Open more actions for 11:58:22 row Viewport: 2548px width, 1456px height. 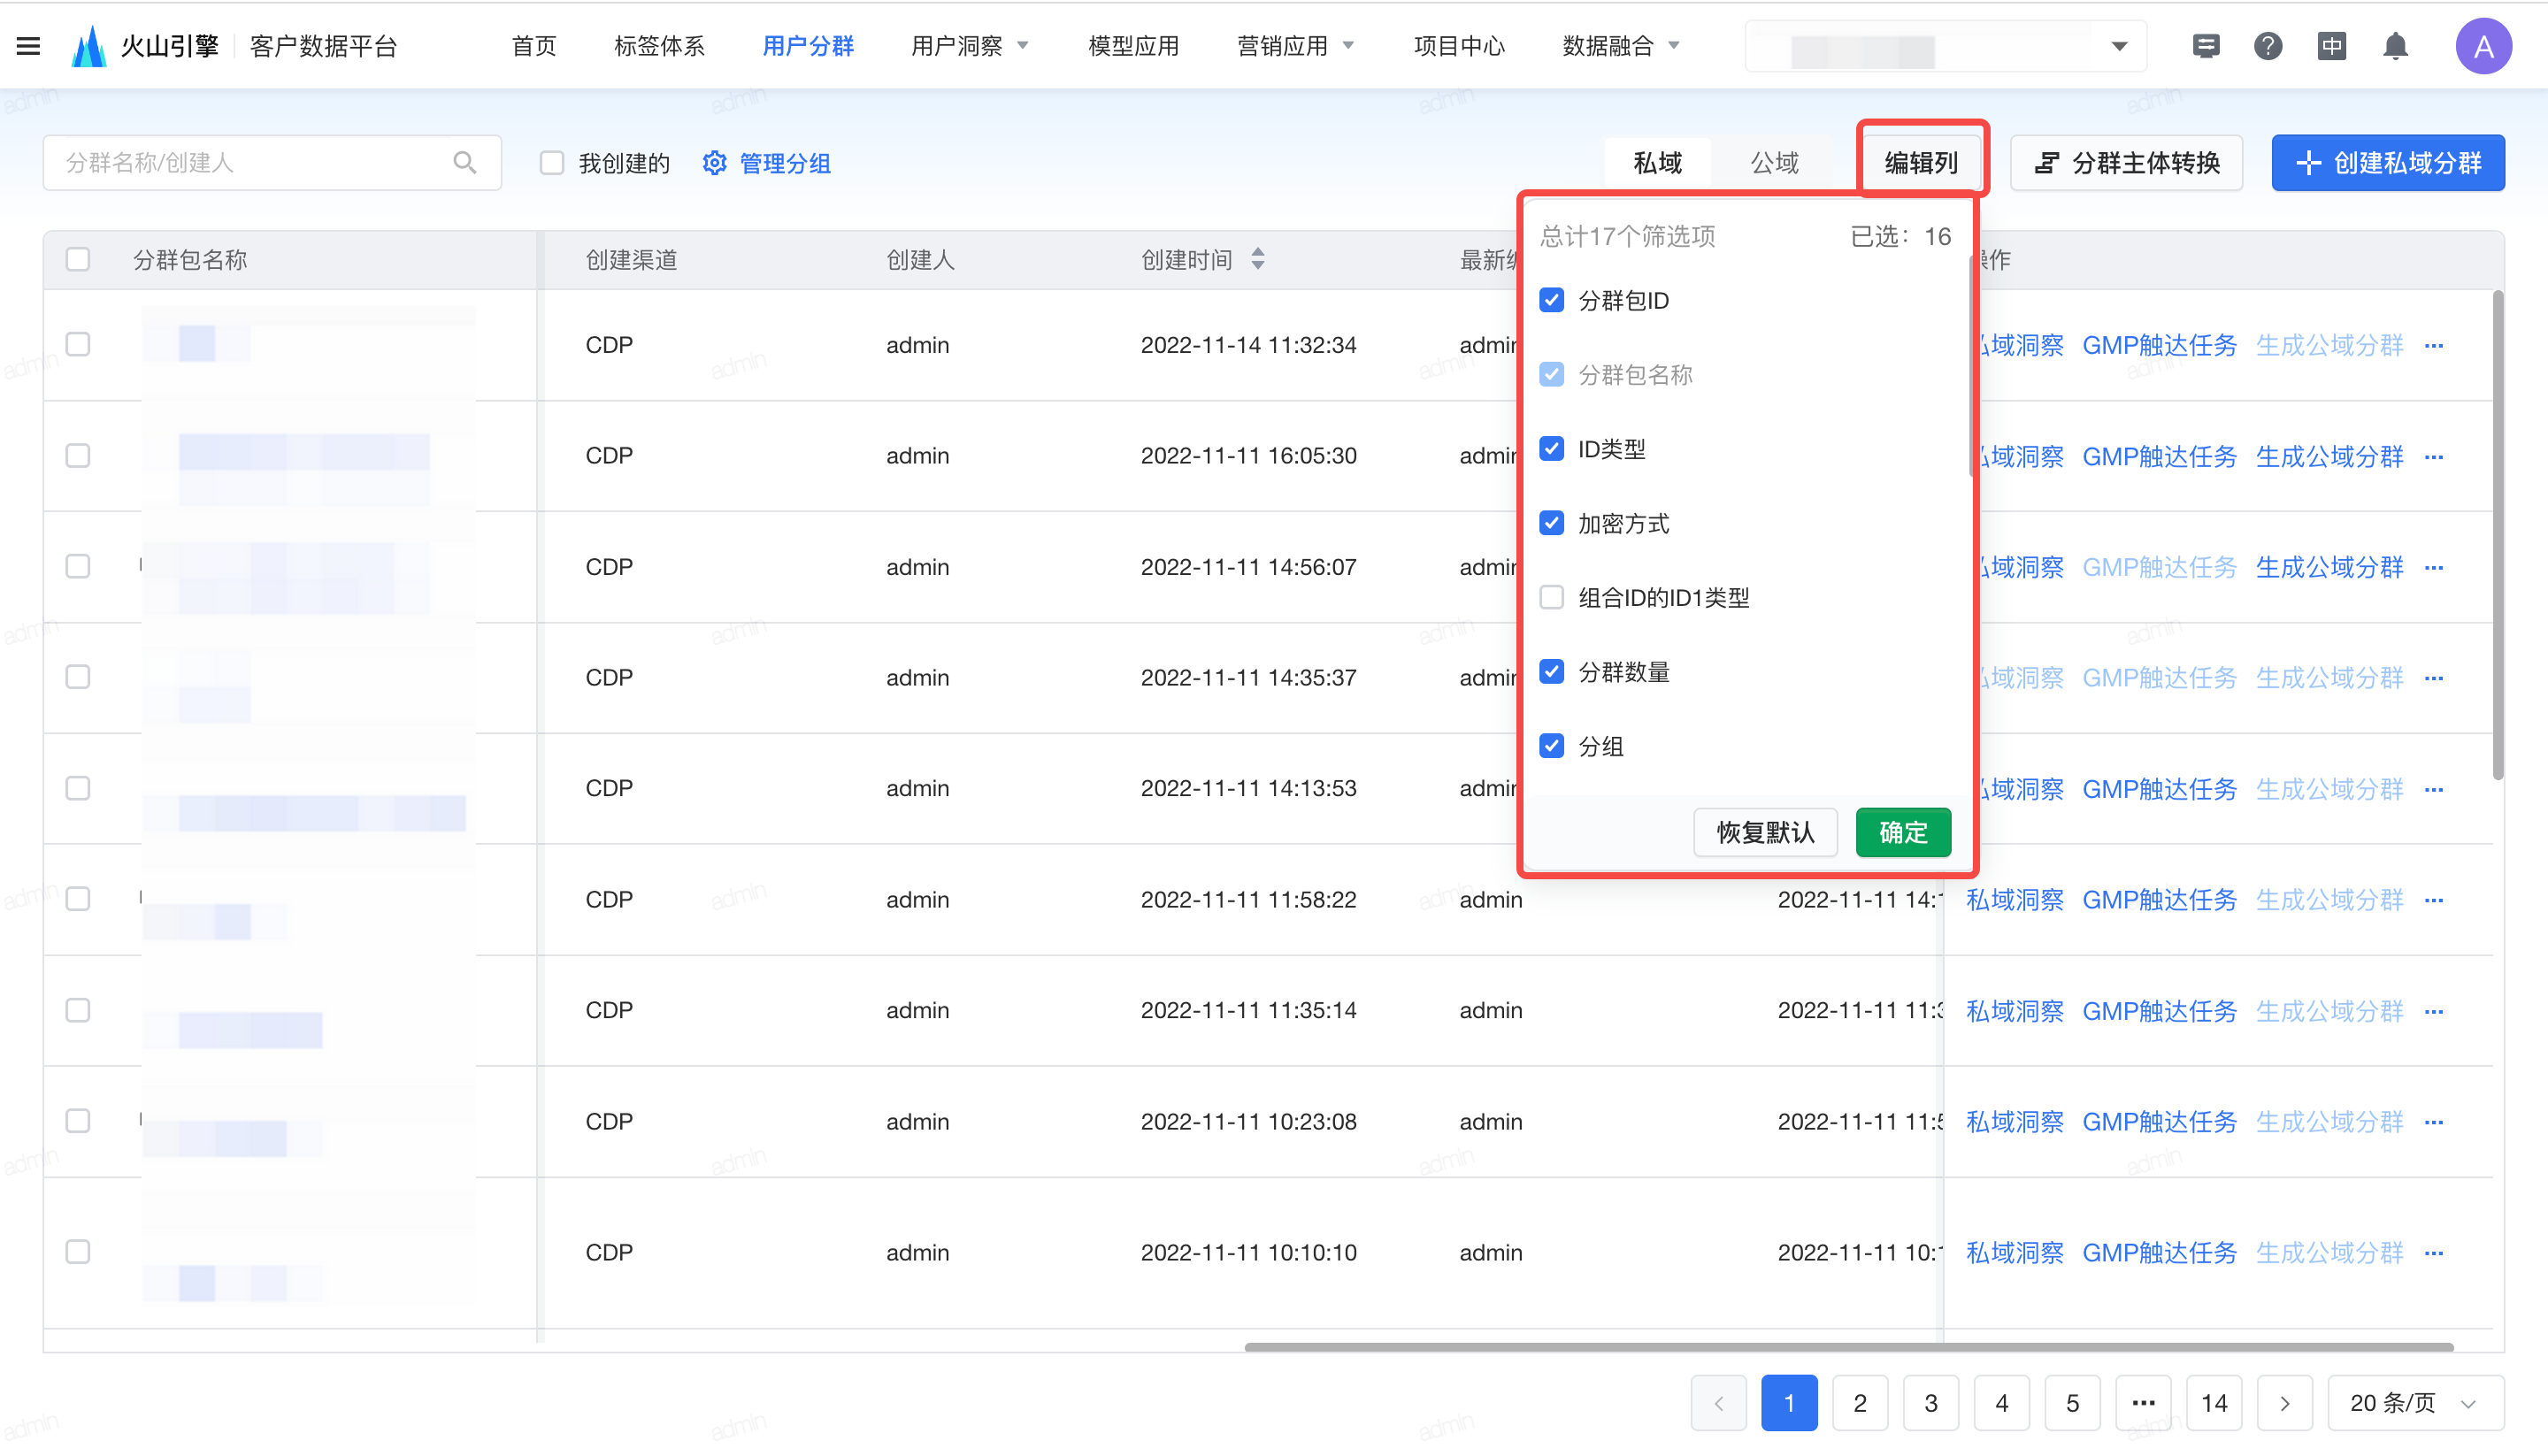click(x=2434, y=901)
